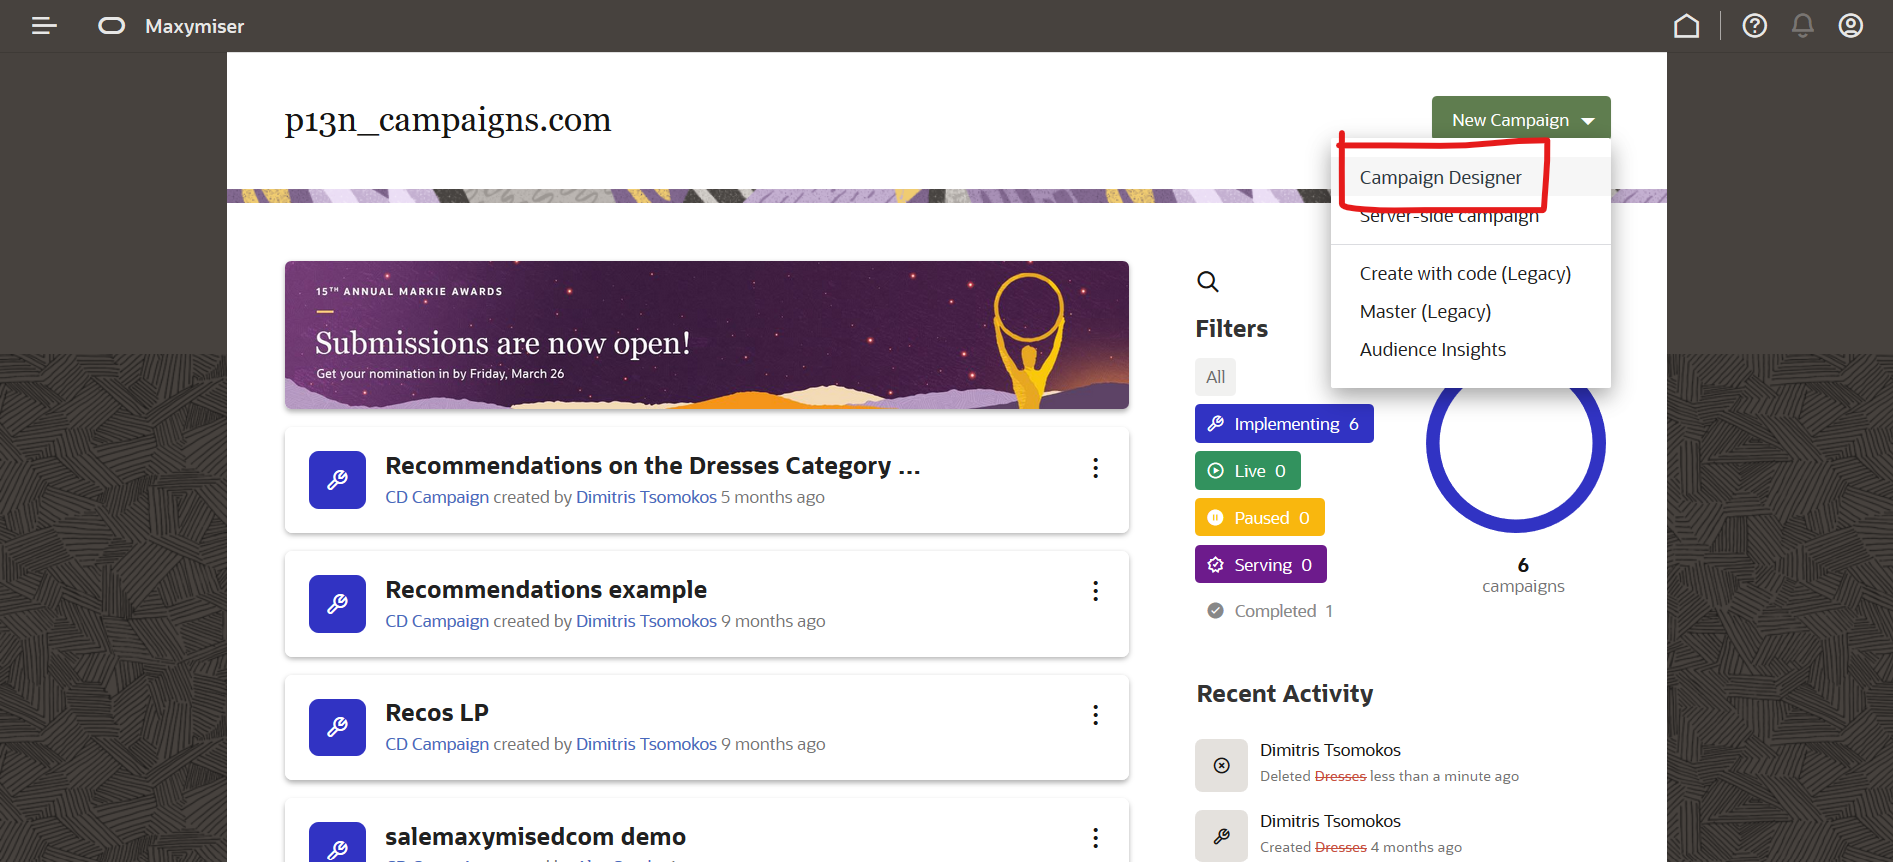Click the wrench icon for Recos LP

click(337, 727)
